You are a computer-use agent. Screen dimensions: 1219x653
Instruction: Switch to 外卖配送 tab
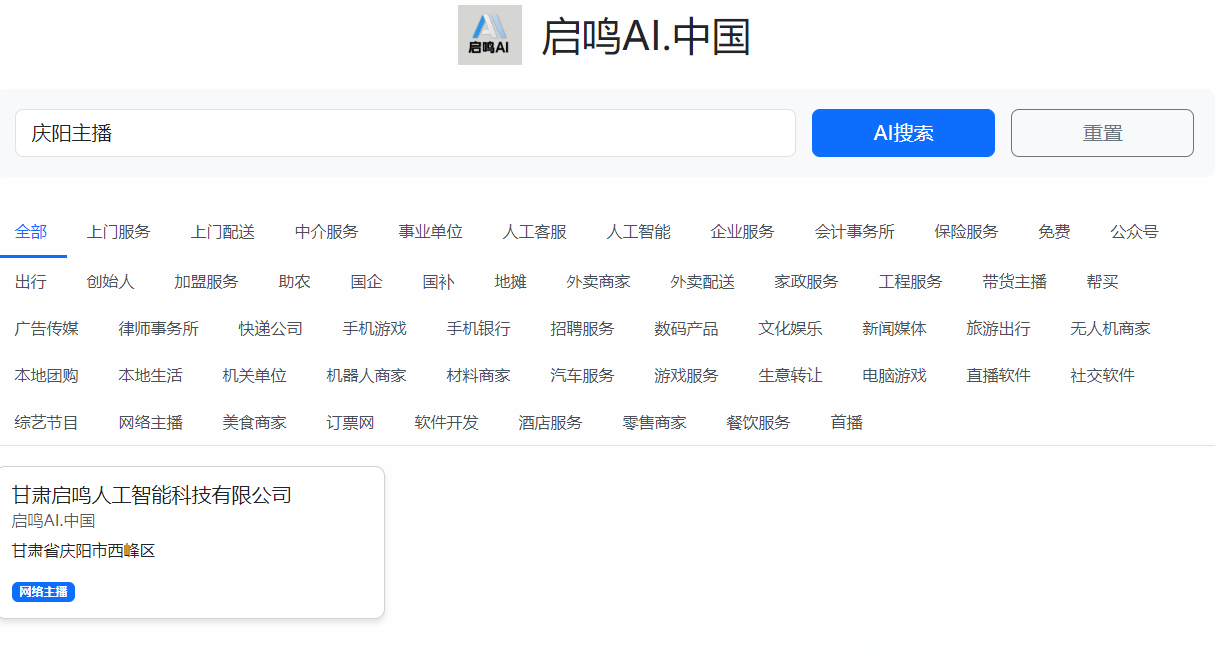pos(703,282)
